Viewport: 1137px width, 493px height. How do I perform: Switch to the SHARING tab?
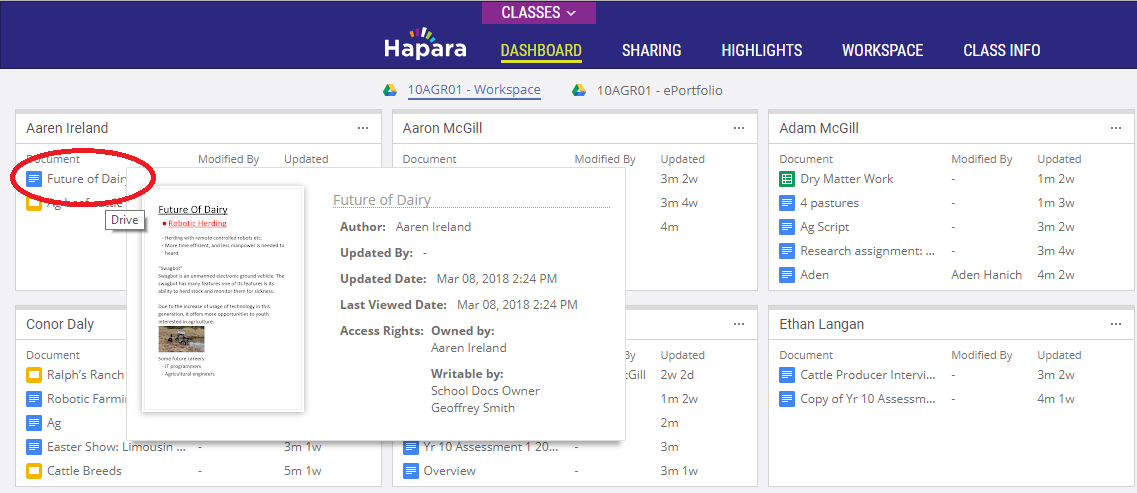coord(651,50)
